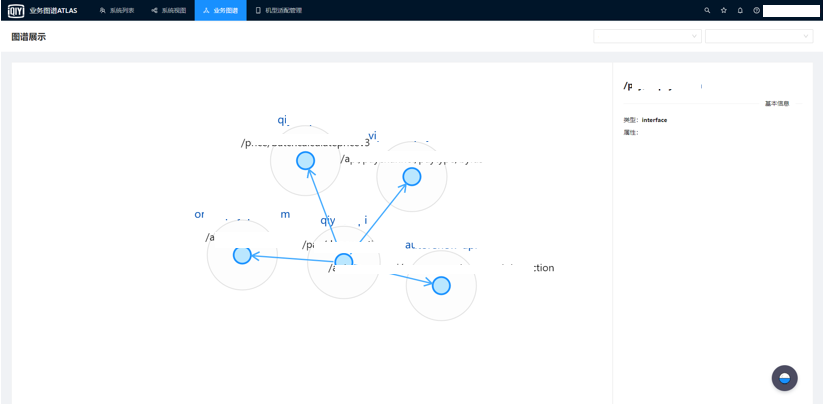
Task: Select the graph node under the 'or' label
Action: point(242,255)
